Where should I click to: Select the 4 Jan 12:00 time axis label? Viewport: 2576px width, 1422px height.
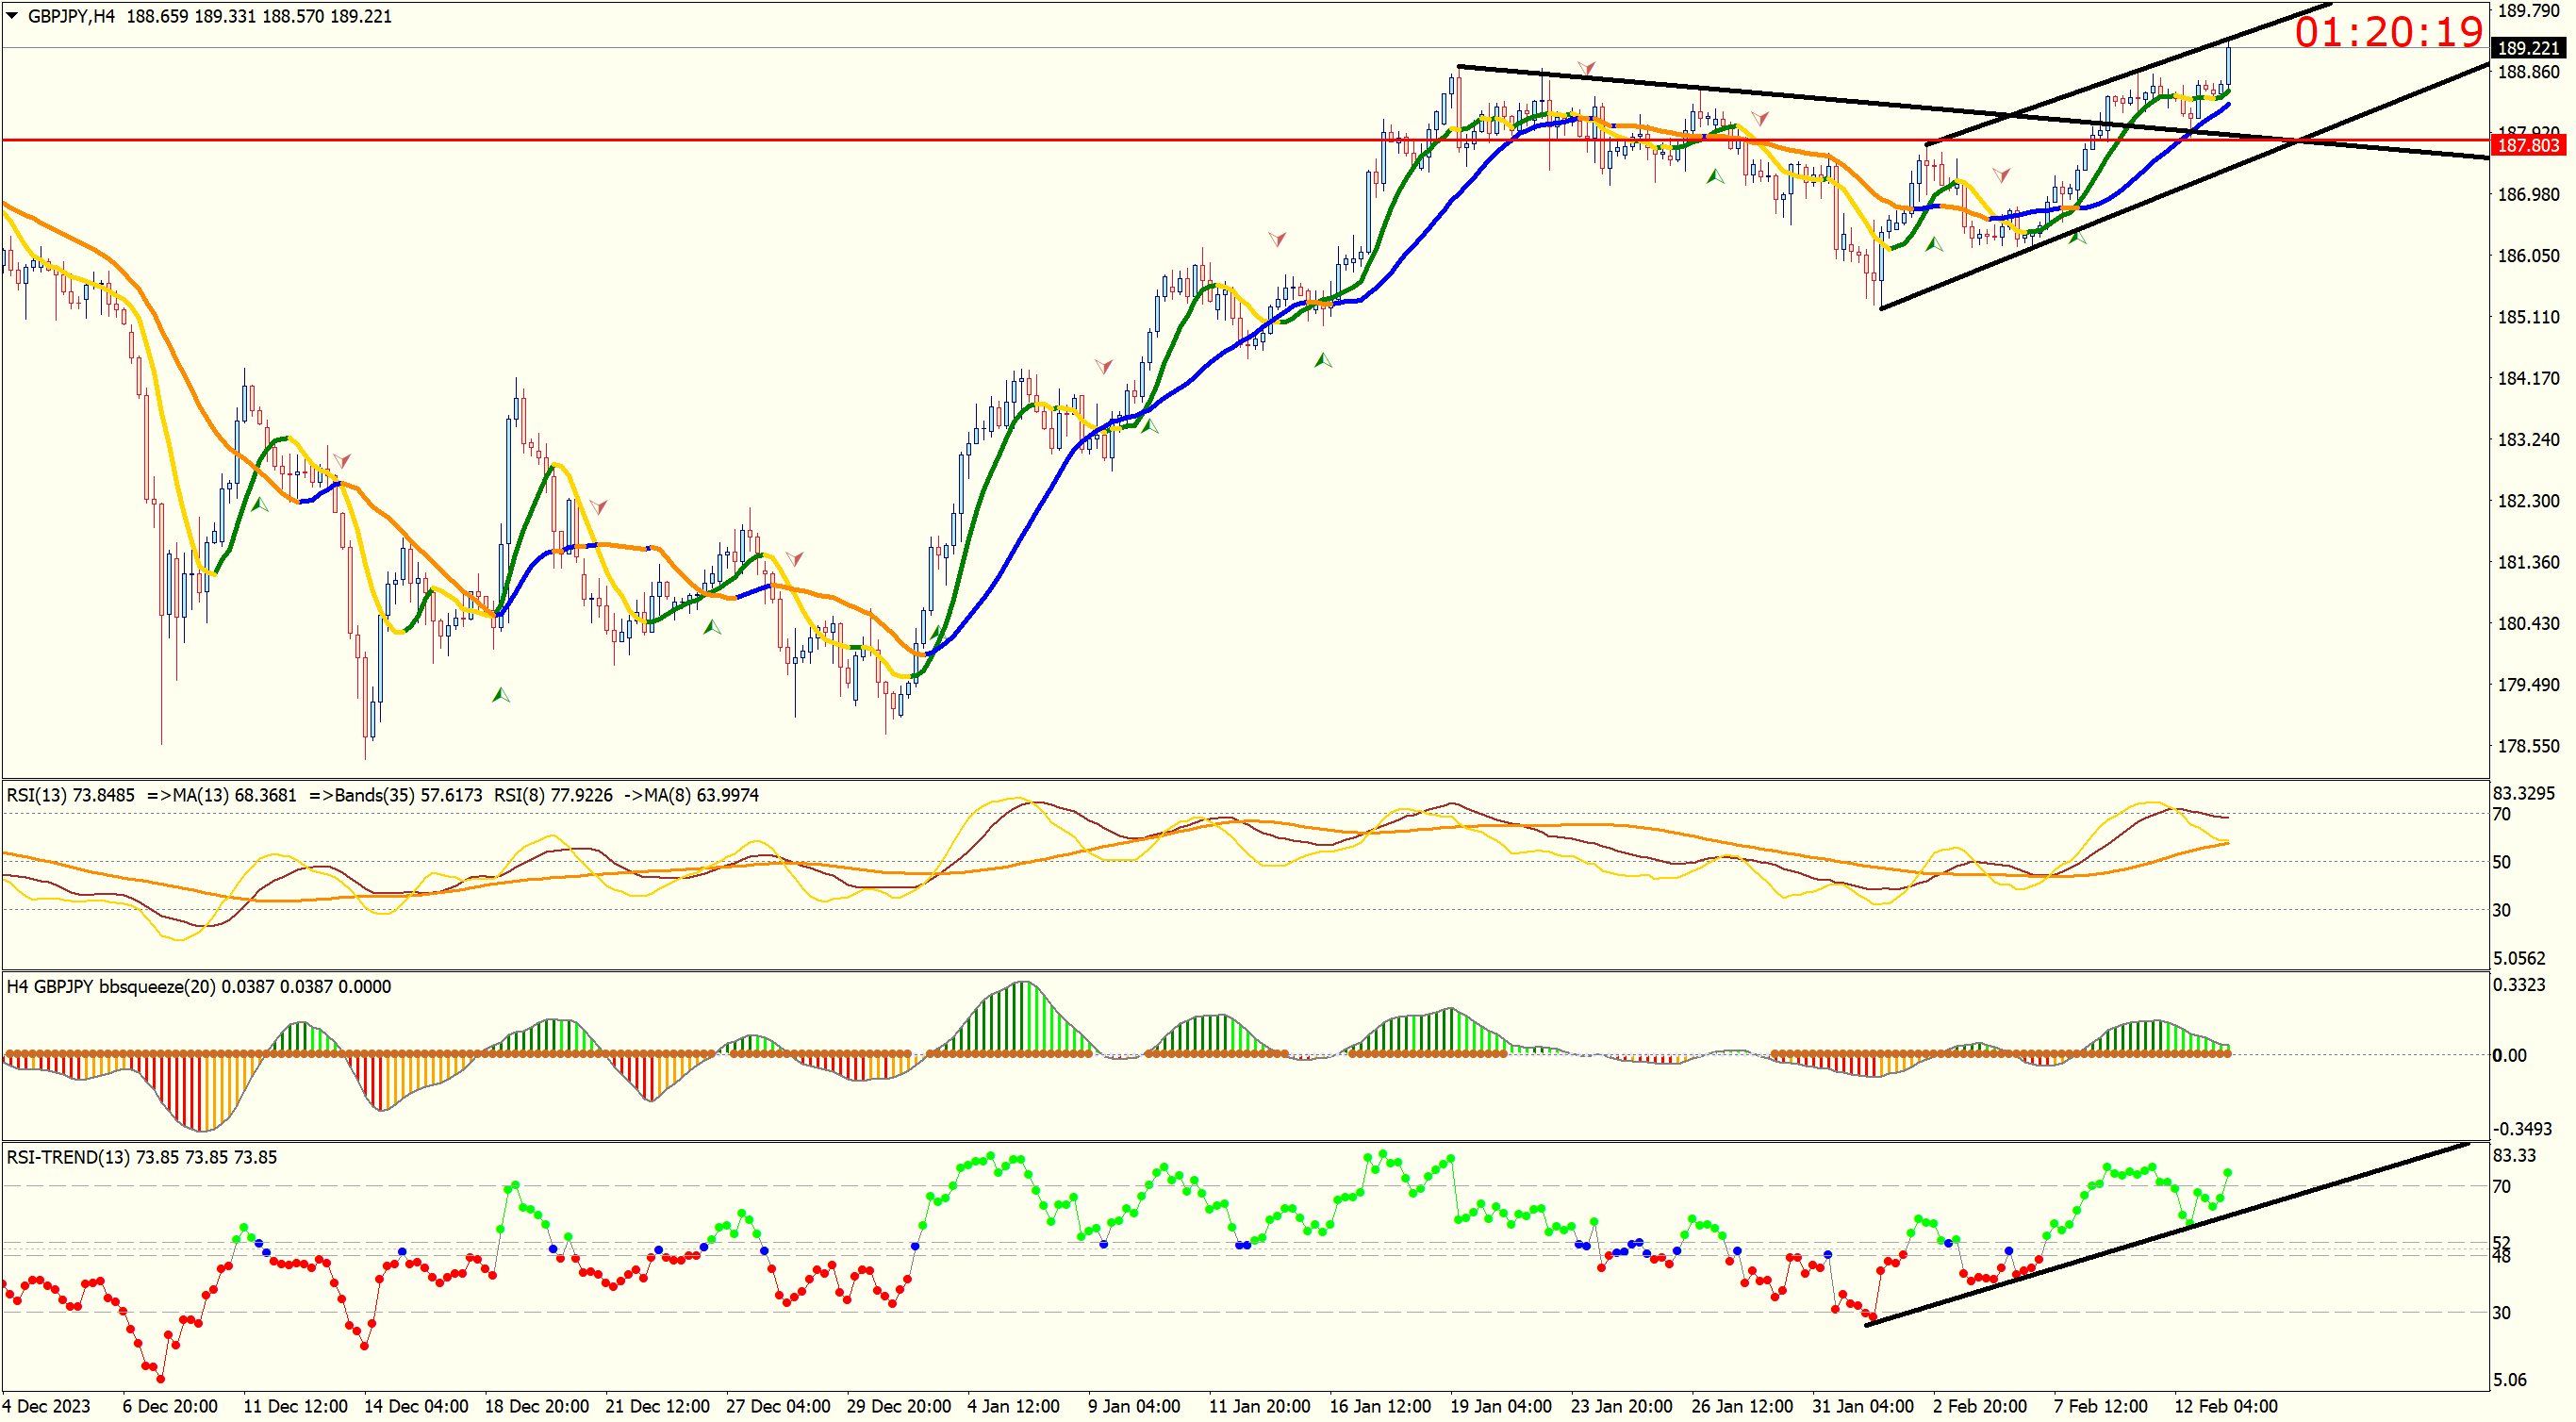1013,1406
